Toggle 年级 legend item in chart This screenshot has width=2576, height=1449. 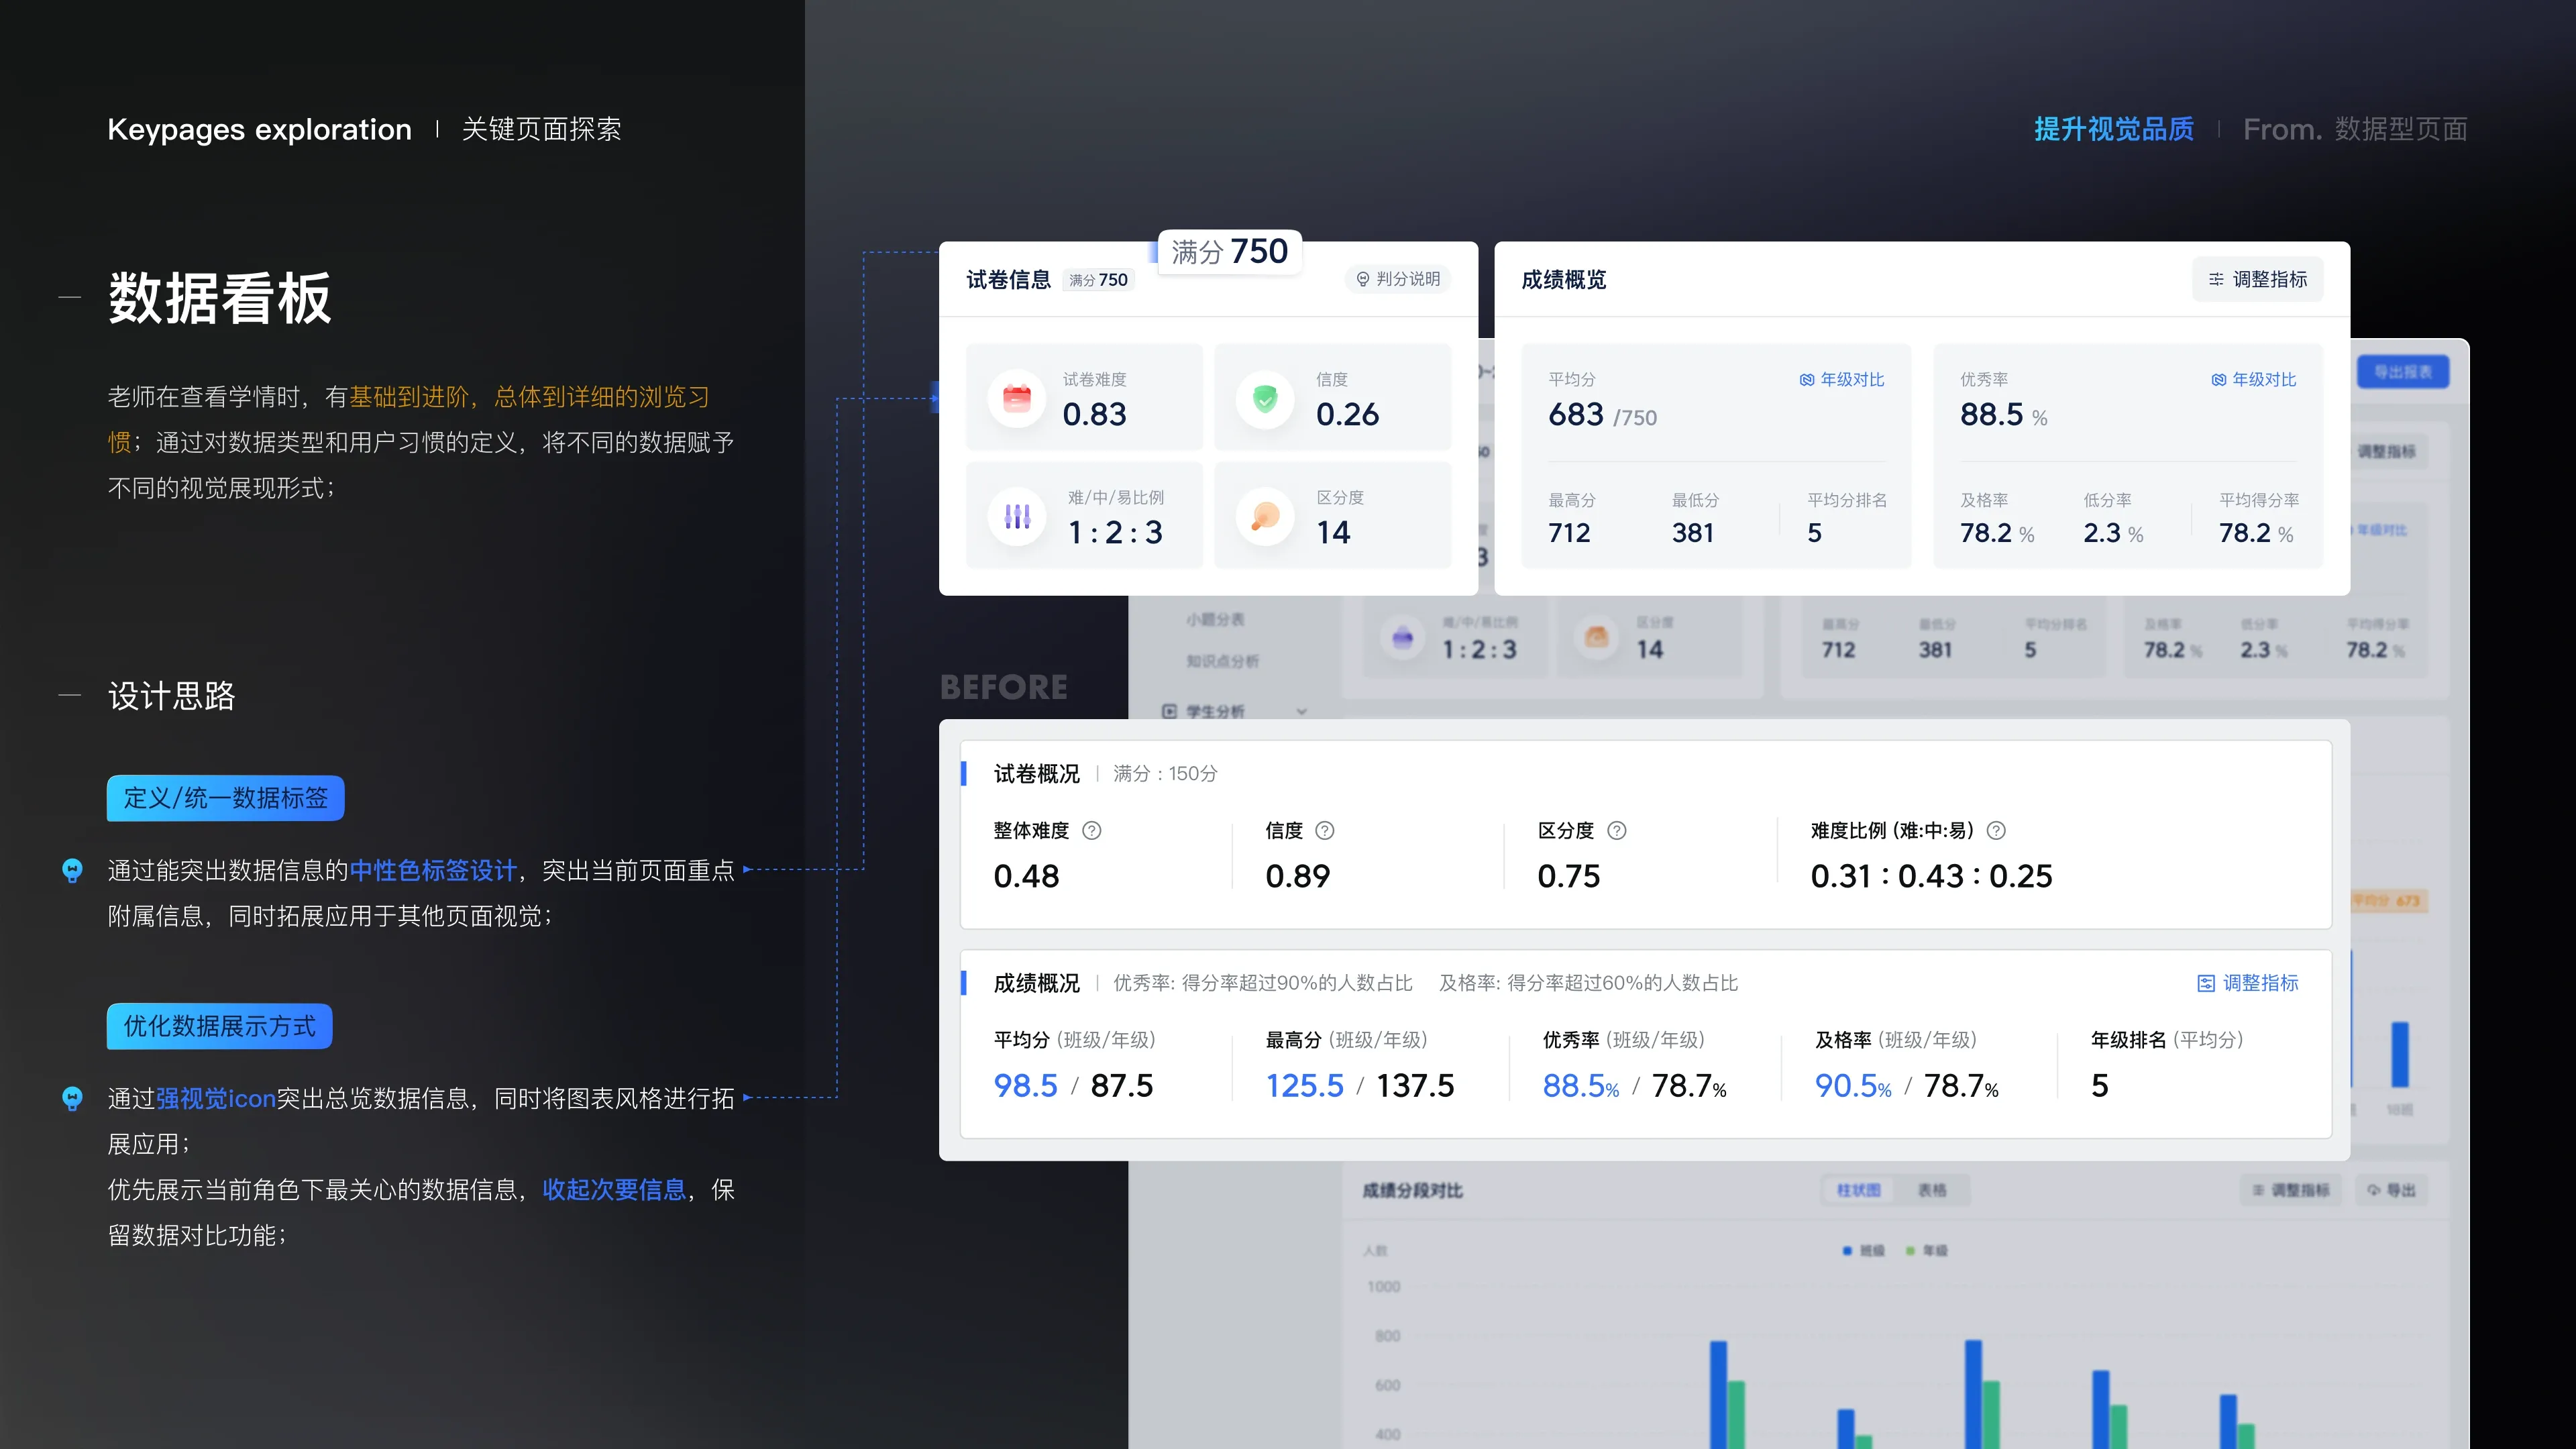[1926, 1251]
